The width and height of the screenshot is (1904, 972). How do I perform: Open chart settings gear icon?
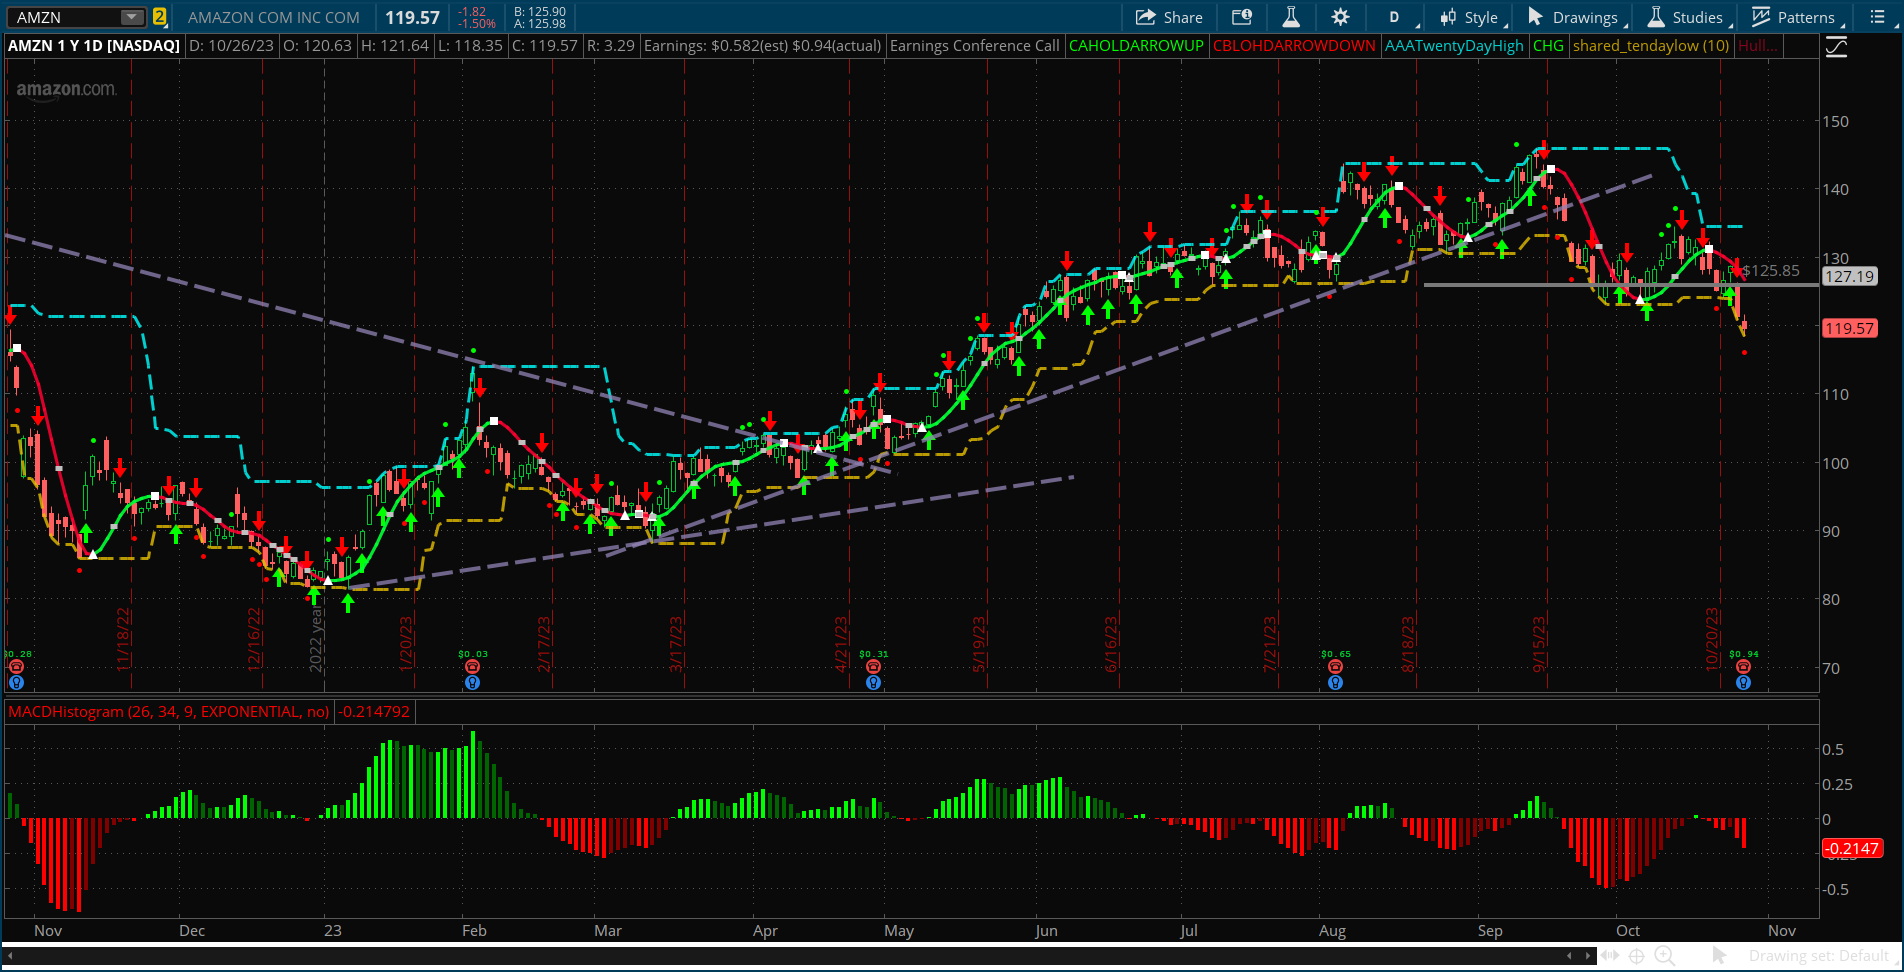pyautogui.click(x=1341, y=17)
